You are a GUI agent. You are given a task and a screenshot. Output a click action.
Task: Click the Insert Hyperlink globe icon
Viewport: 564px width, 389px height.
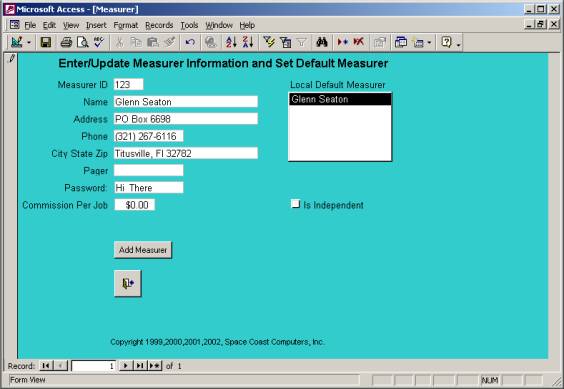(211, 42)
